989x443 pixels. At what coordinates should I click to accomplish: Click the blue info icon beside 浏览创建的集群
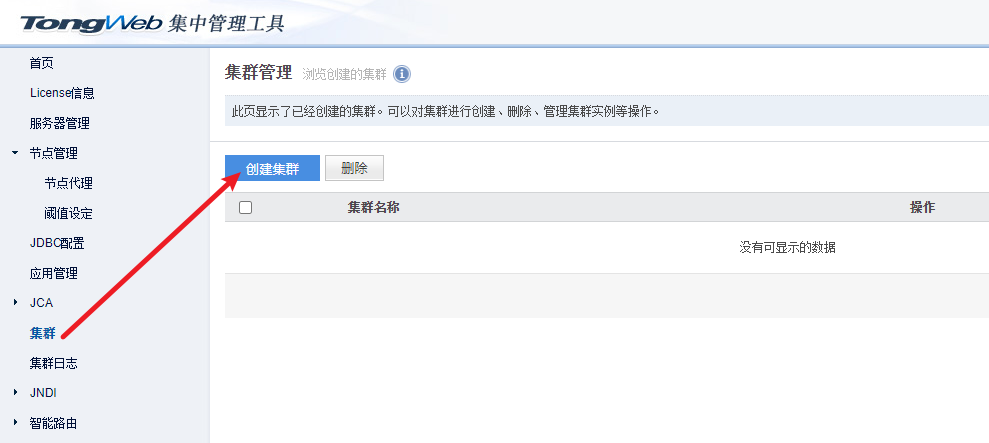(x=402, y=74)
